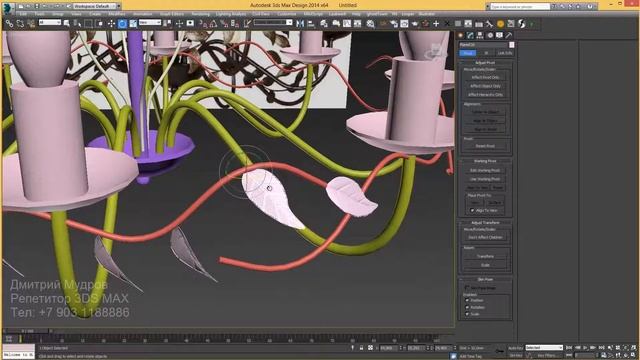This screenshot has height=360, width=640.
Task: Click the Use Pivot Point Center icon
Action: click(167, 24)
